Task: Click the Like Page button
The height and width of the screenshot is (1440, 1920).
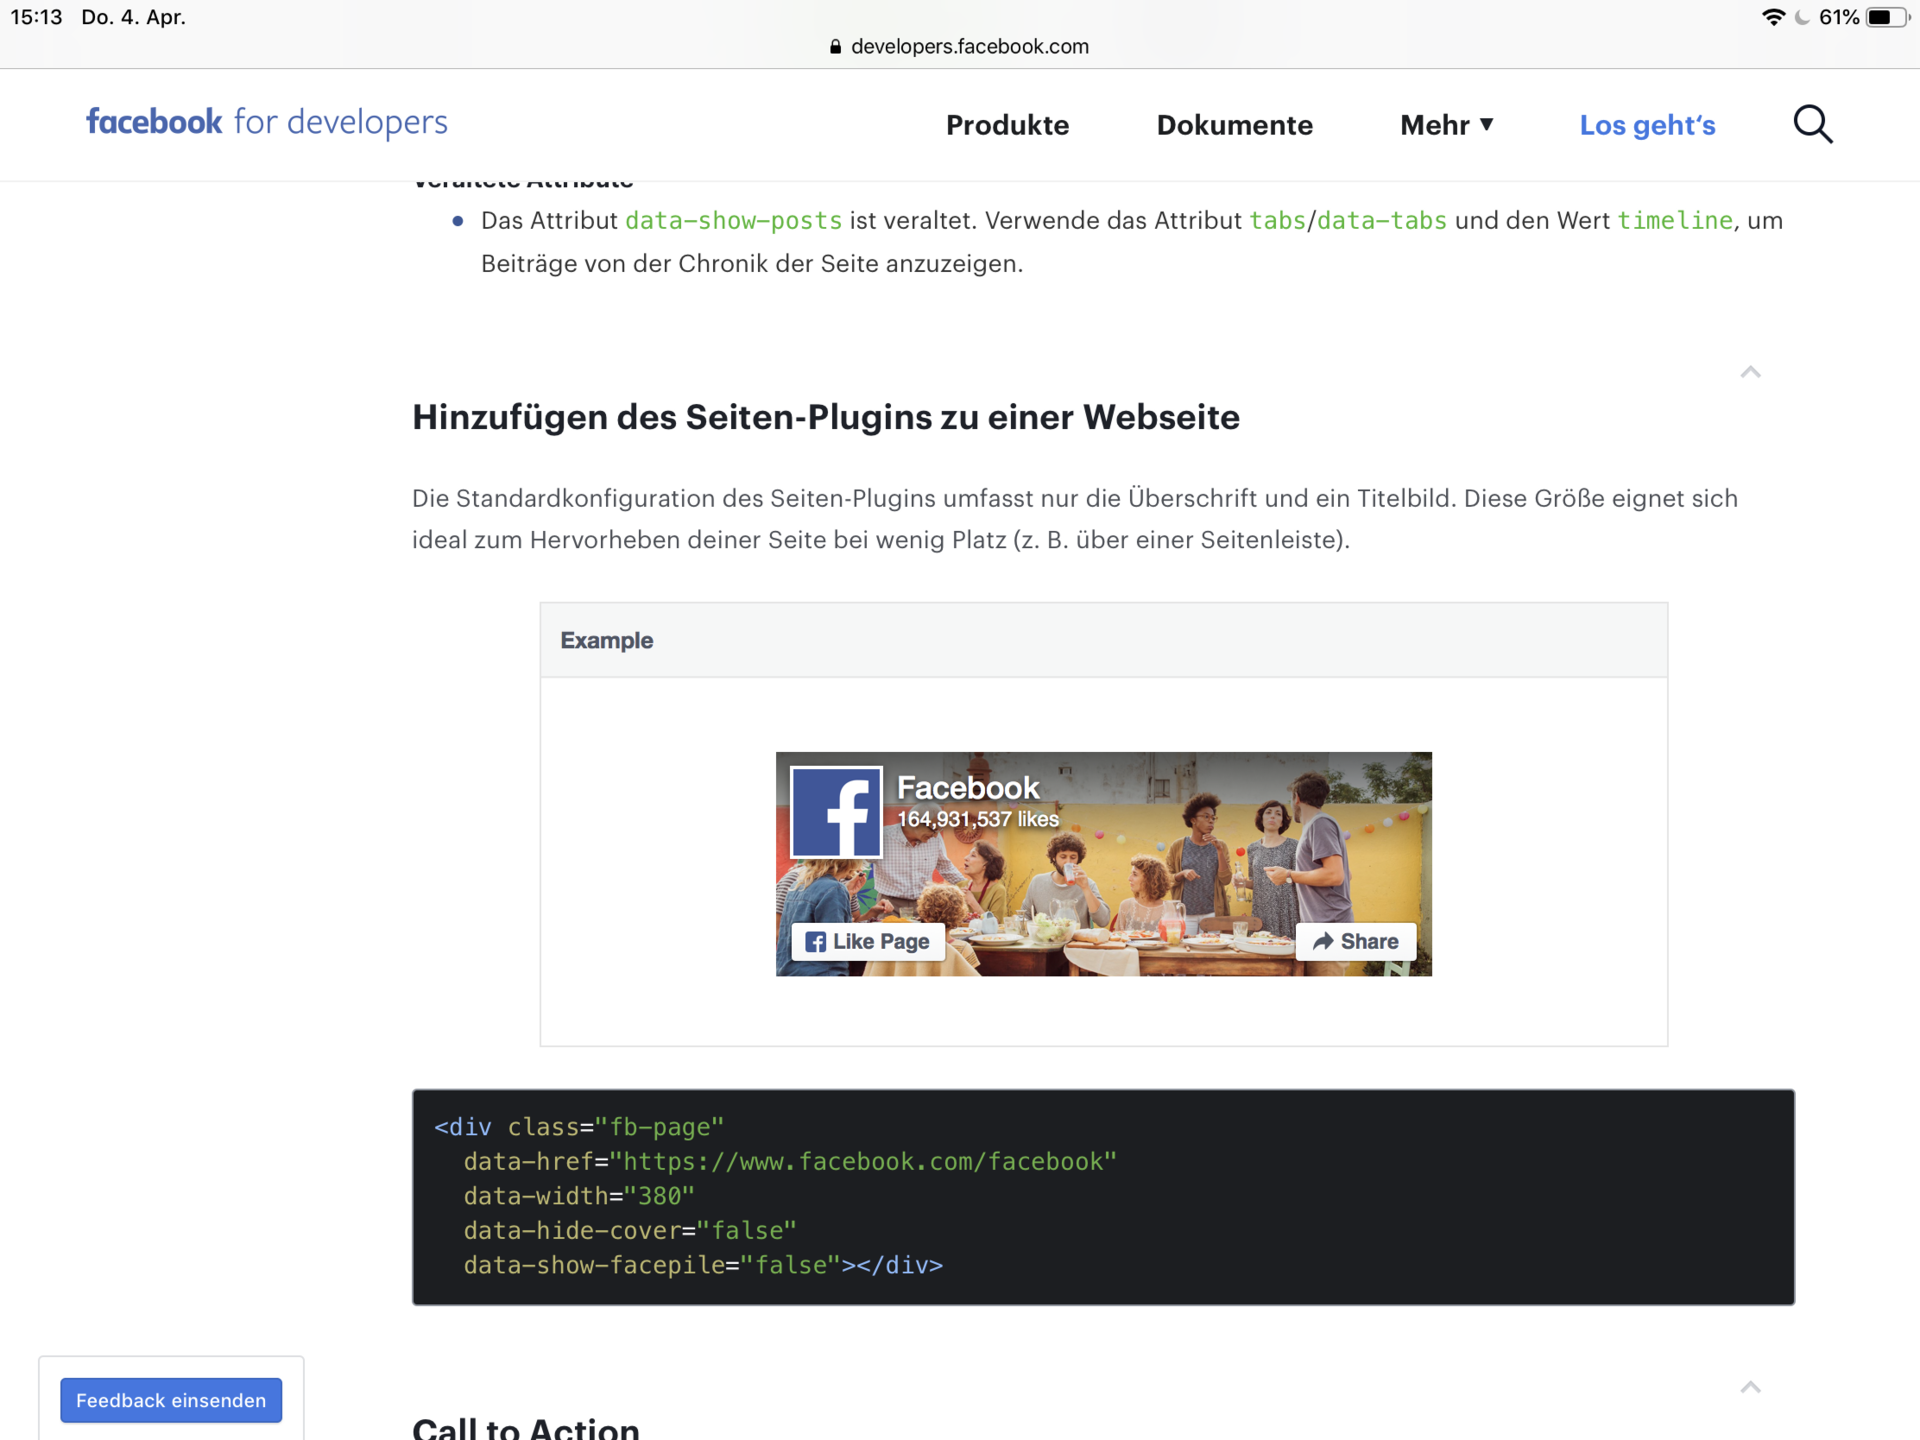Action: (x=868, y=941)
